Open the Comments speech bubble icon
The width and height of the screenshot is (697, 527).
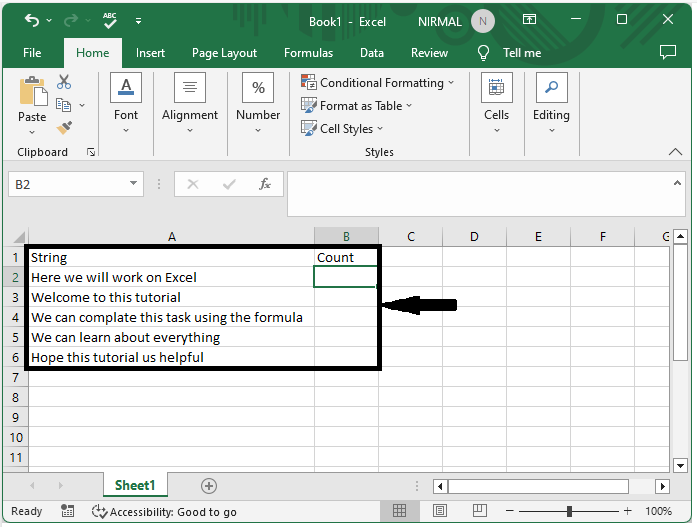tap(668, 52)
